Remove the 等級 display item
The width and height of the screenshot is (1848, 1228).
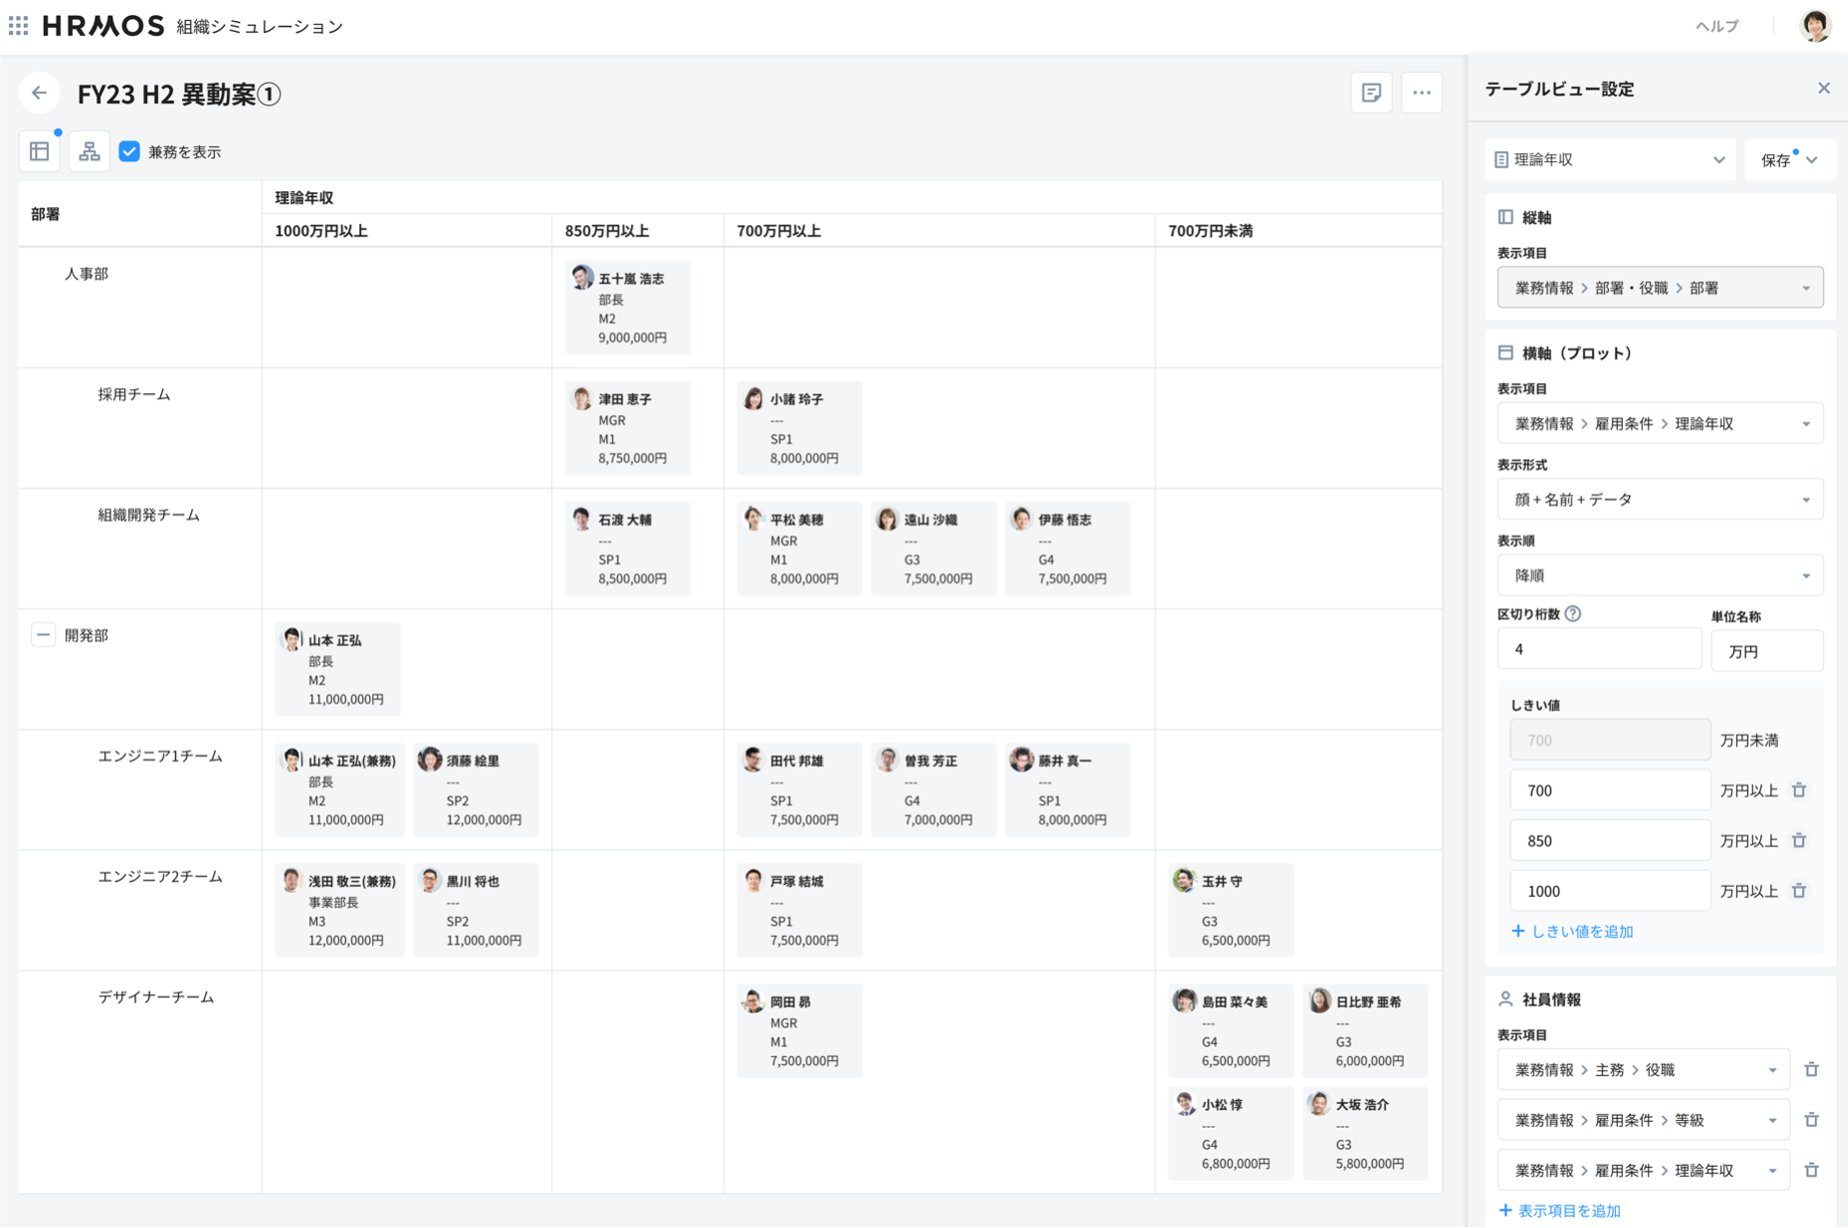pos(1811,1120)
